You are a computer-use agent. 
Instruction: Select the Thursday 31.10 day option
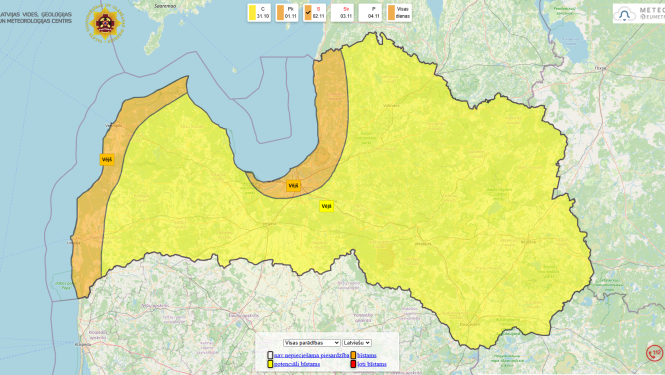[259, 13]
